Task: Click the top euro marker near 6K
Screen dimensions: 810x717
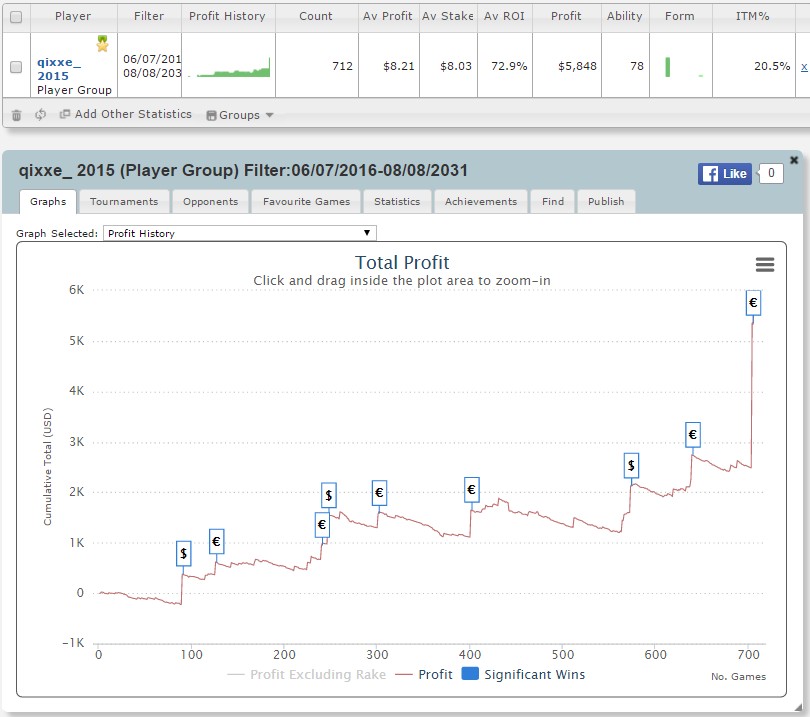Action: pos(753,303)
